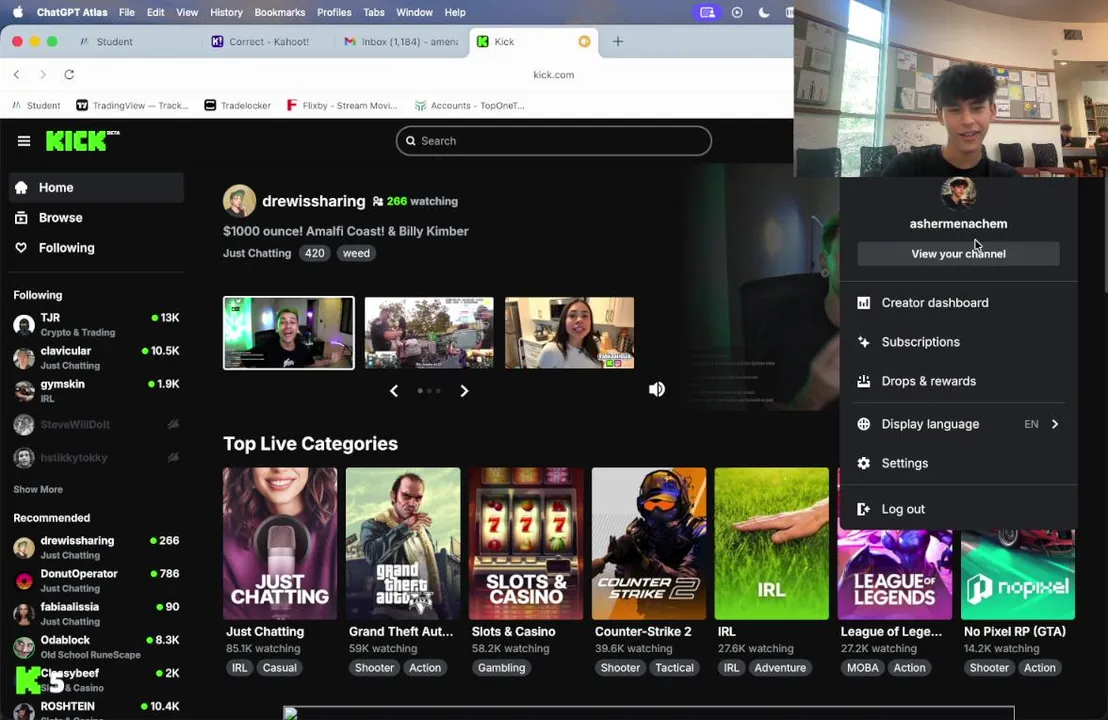The width and height of the screenshot is (1108, 720).
Task: Open clavicular's channel in sidebar
Action: [96, 358]
